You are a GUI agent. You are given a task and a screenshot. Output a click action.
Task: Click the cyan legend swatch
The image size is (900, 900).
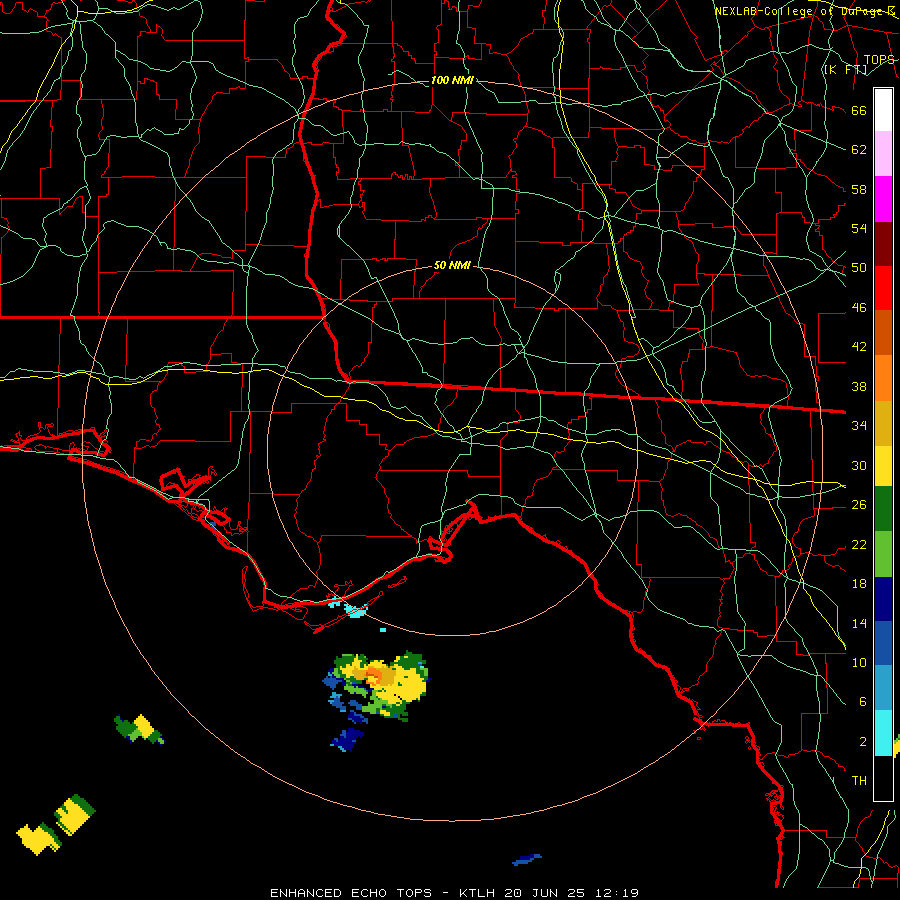(x=883, y=733)
